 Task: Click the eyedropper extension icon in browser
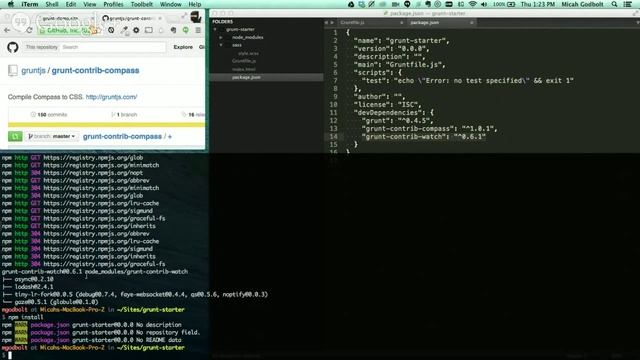124,30
